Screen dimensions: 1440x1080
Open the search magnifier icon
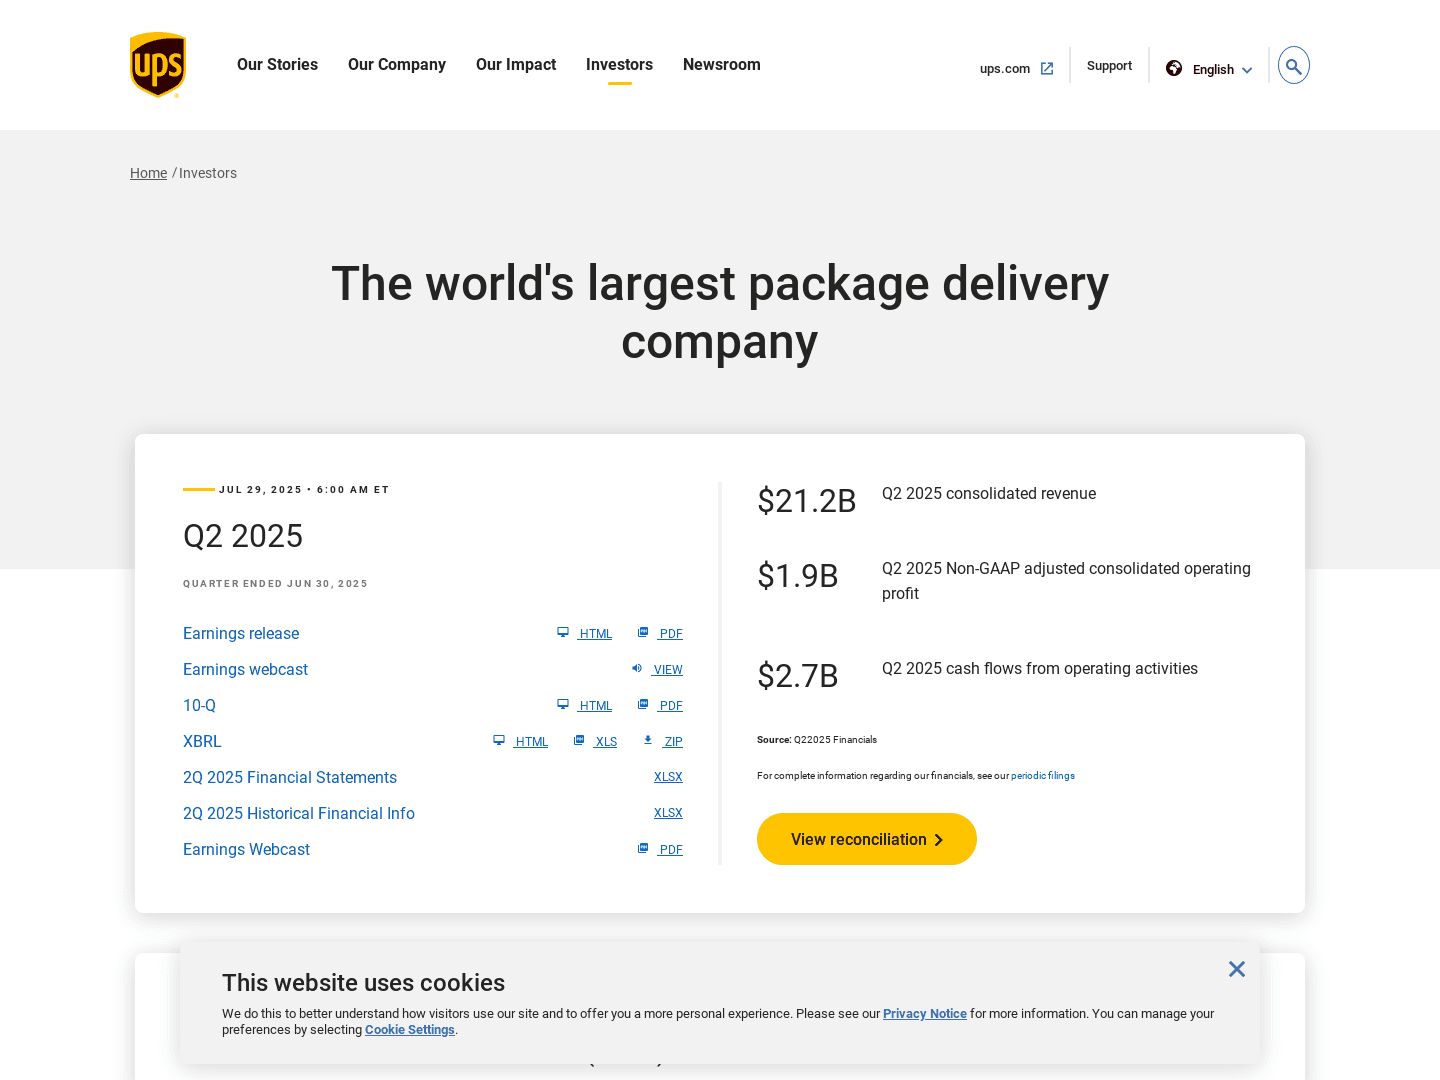(1293, 66)
